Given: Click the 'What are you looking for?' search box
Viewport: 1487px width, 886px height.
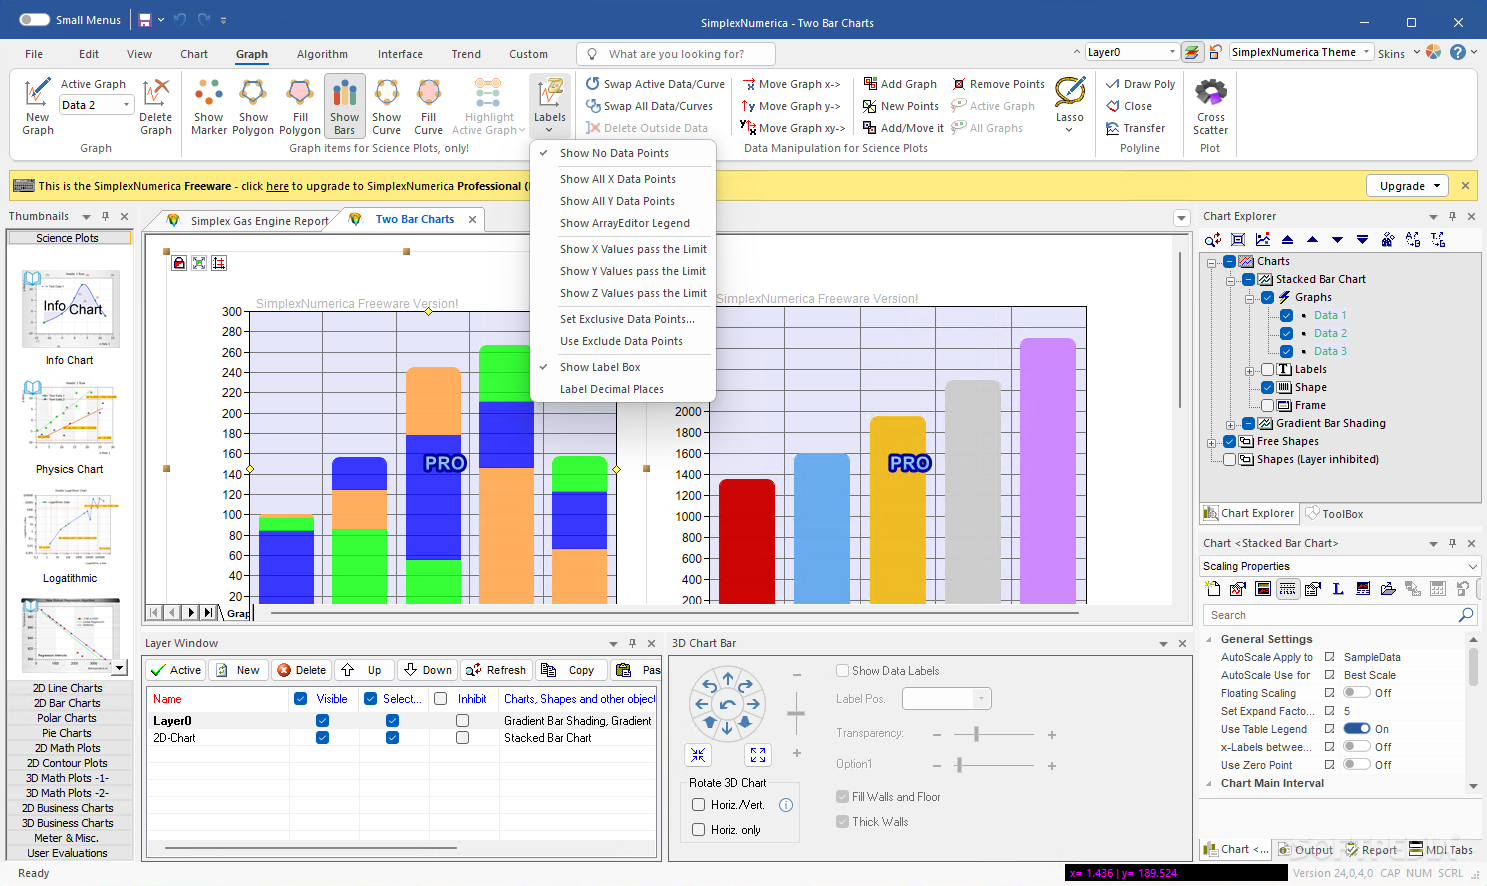Looking at the screenshot, I should coord(676,54).
